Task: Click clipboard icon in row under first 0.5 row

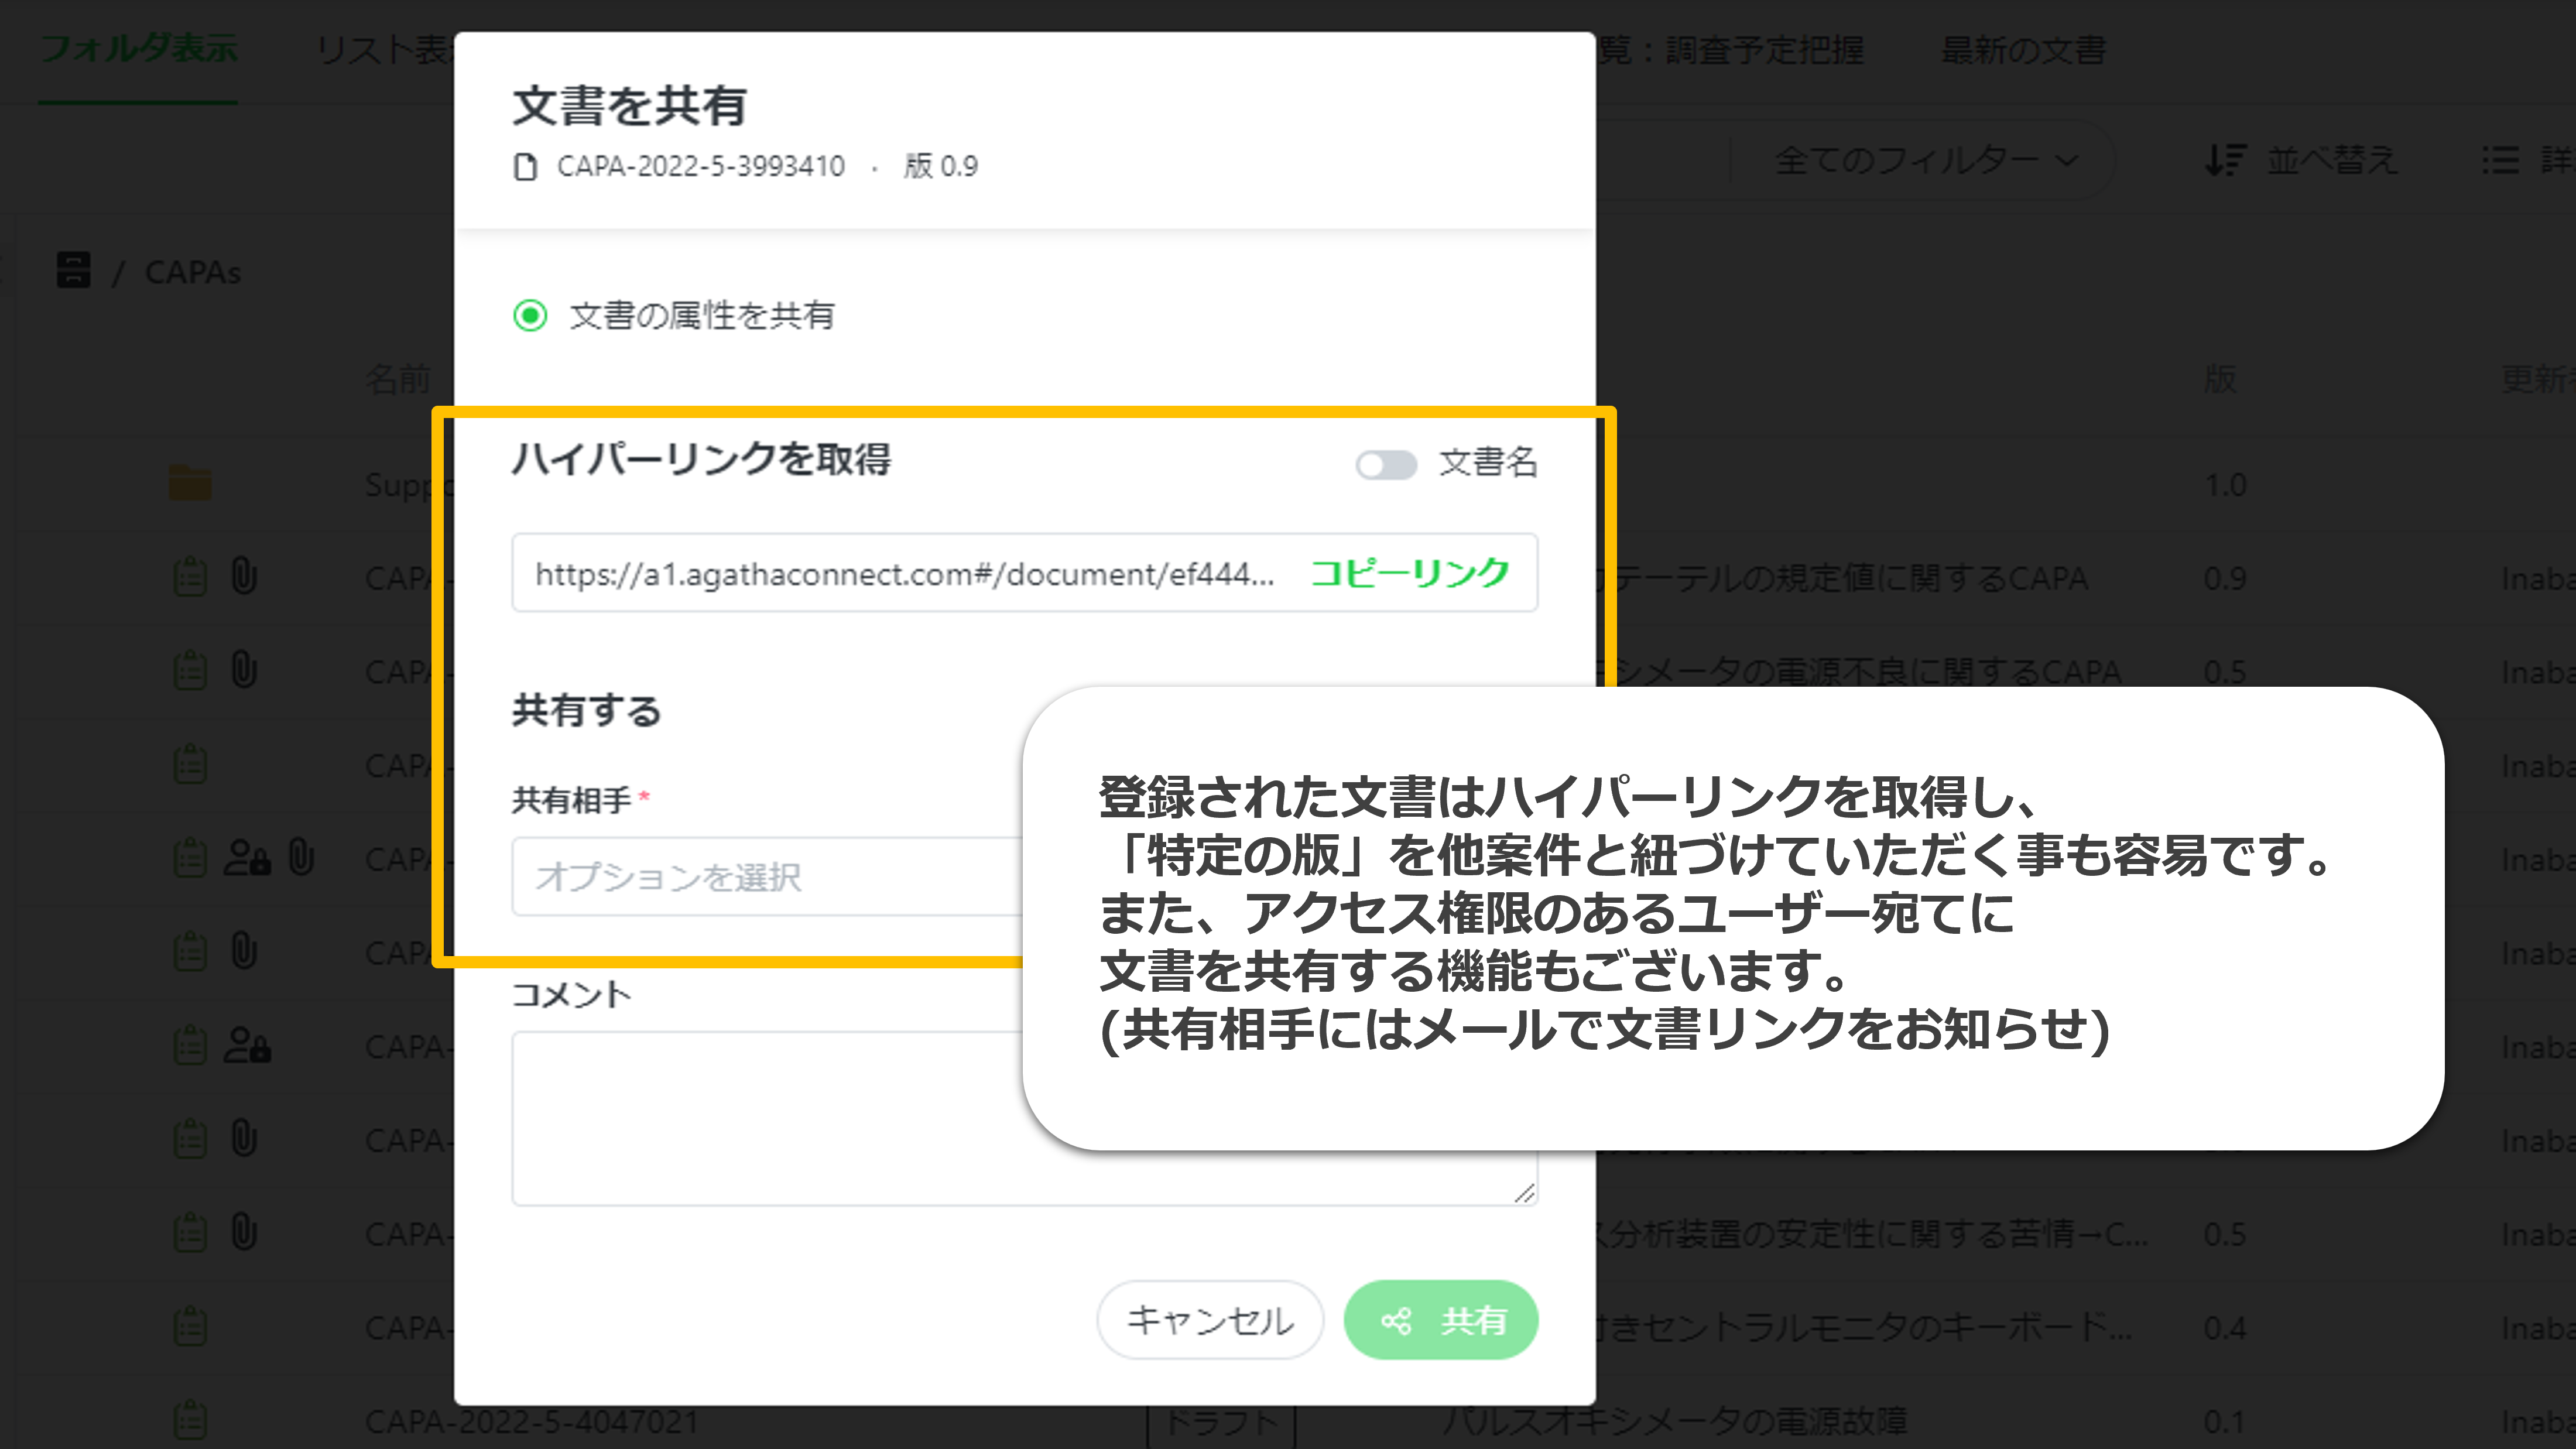Action: pos(190,764)
